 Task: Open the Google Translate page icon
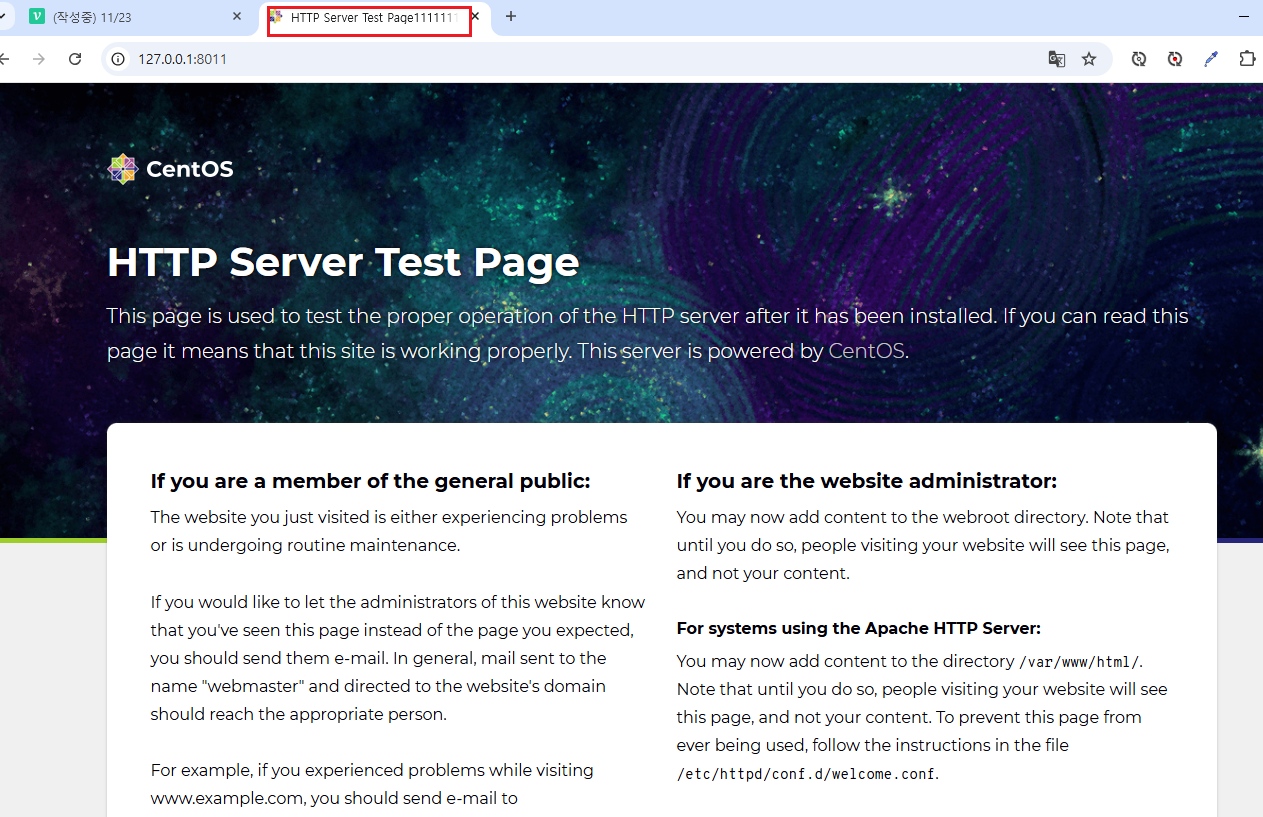click(1056, 59)
